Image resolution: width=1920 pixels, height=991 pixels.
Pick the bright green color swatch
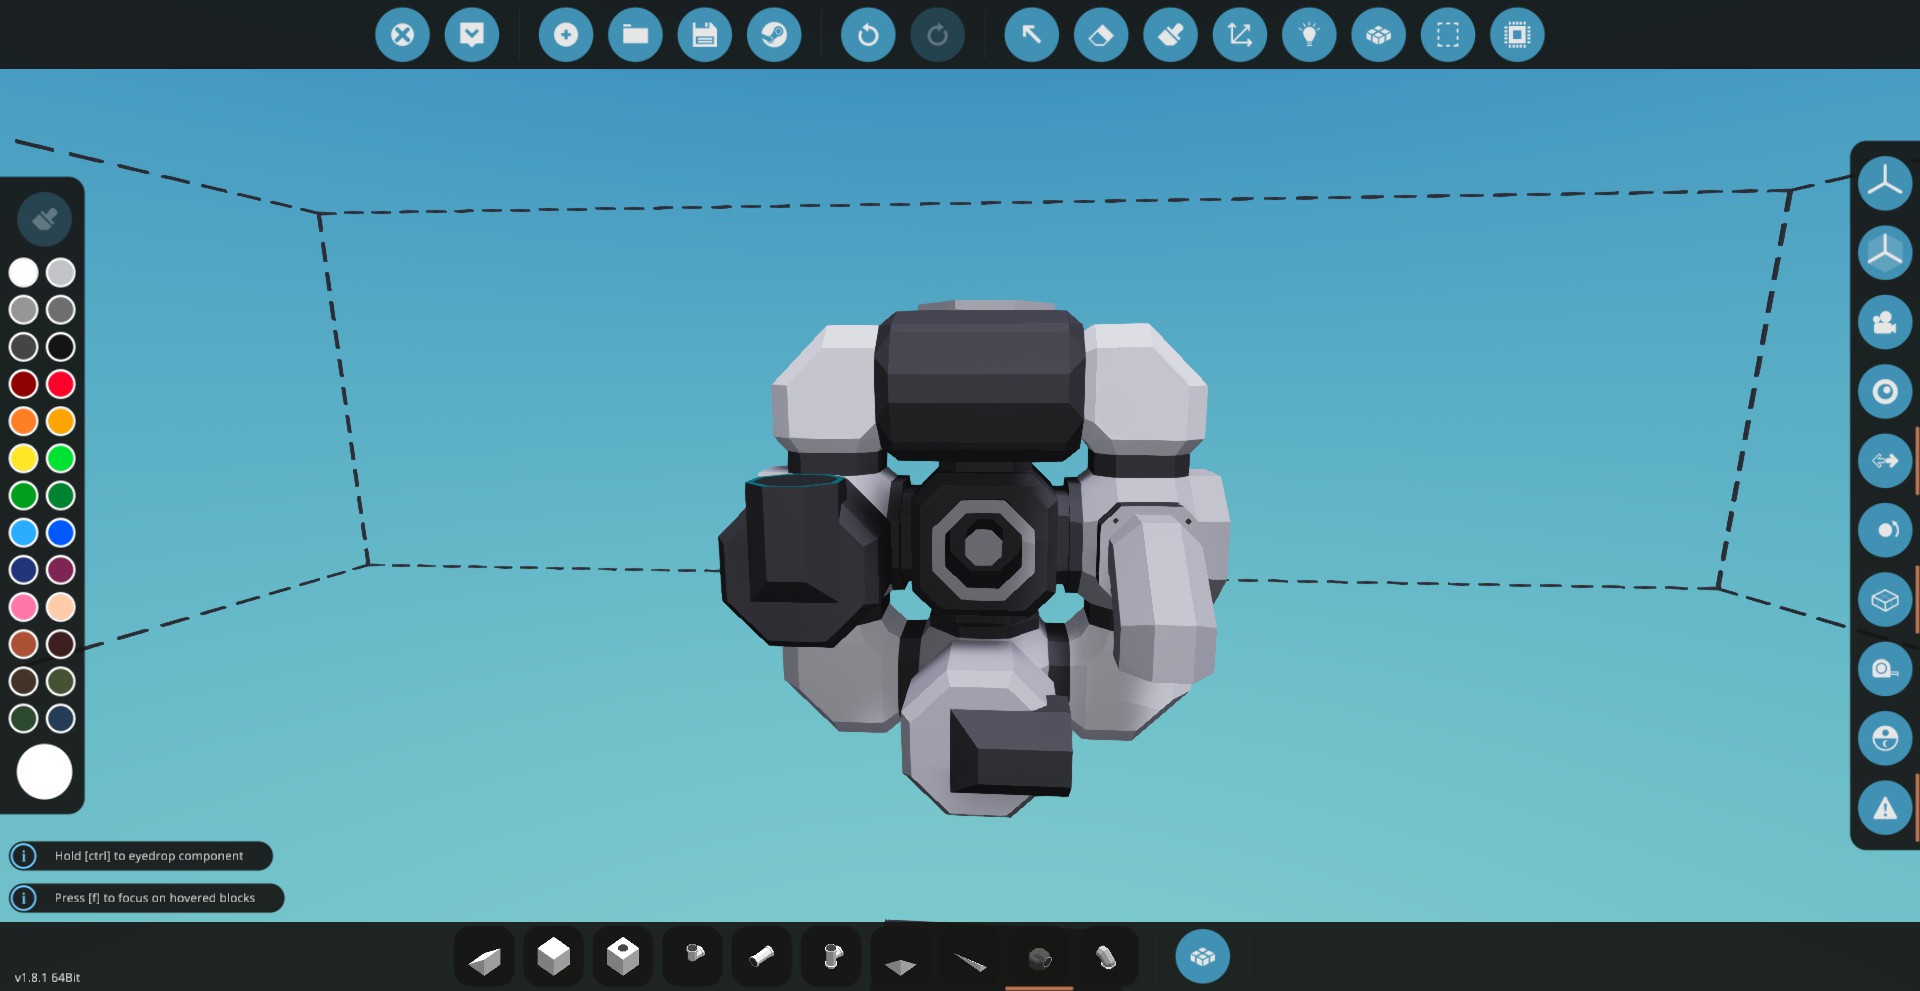(x=61, y=458)
